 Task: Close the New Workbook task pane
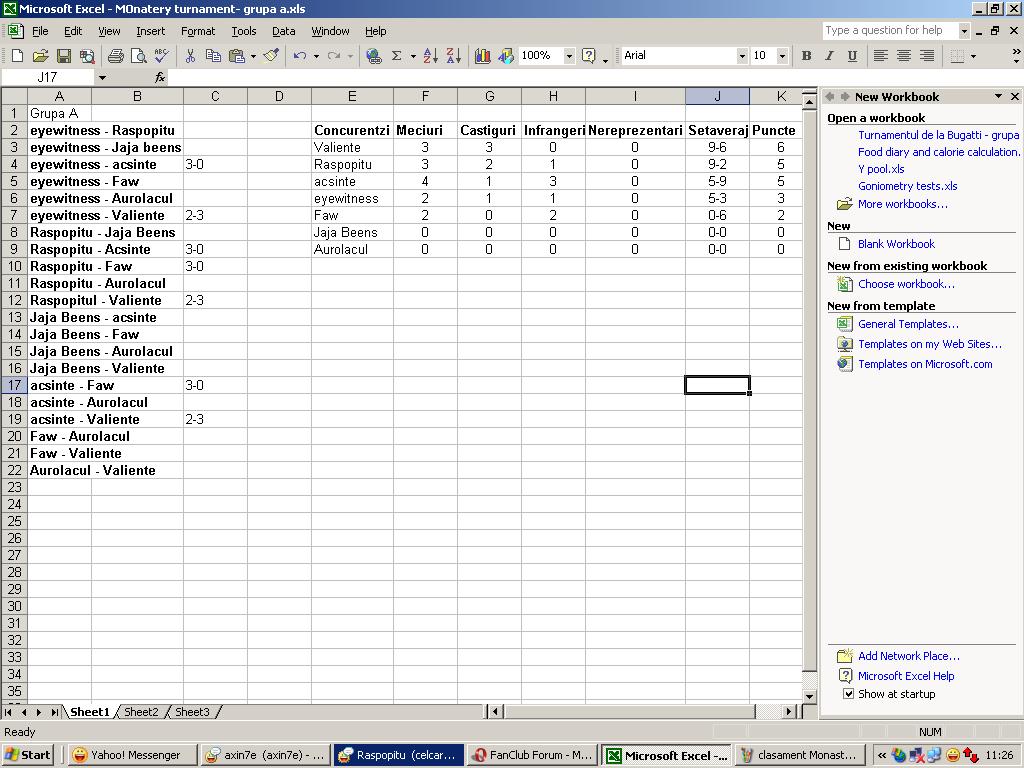[x=1015, y=97]
